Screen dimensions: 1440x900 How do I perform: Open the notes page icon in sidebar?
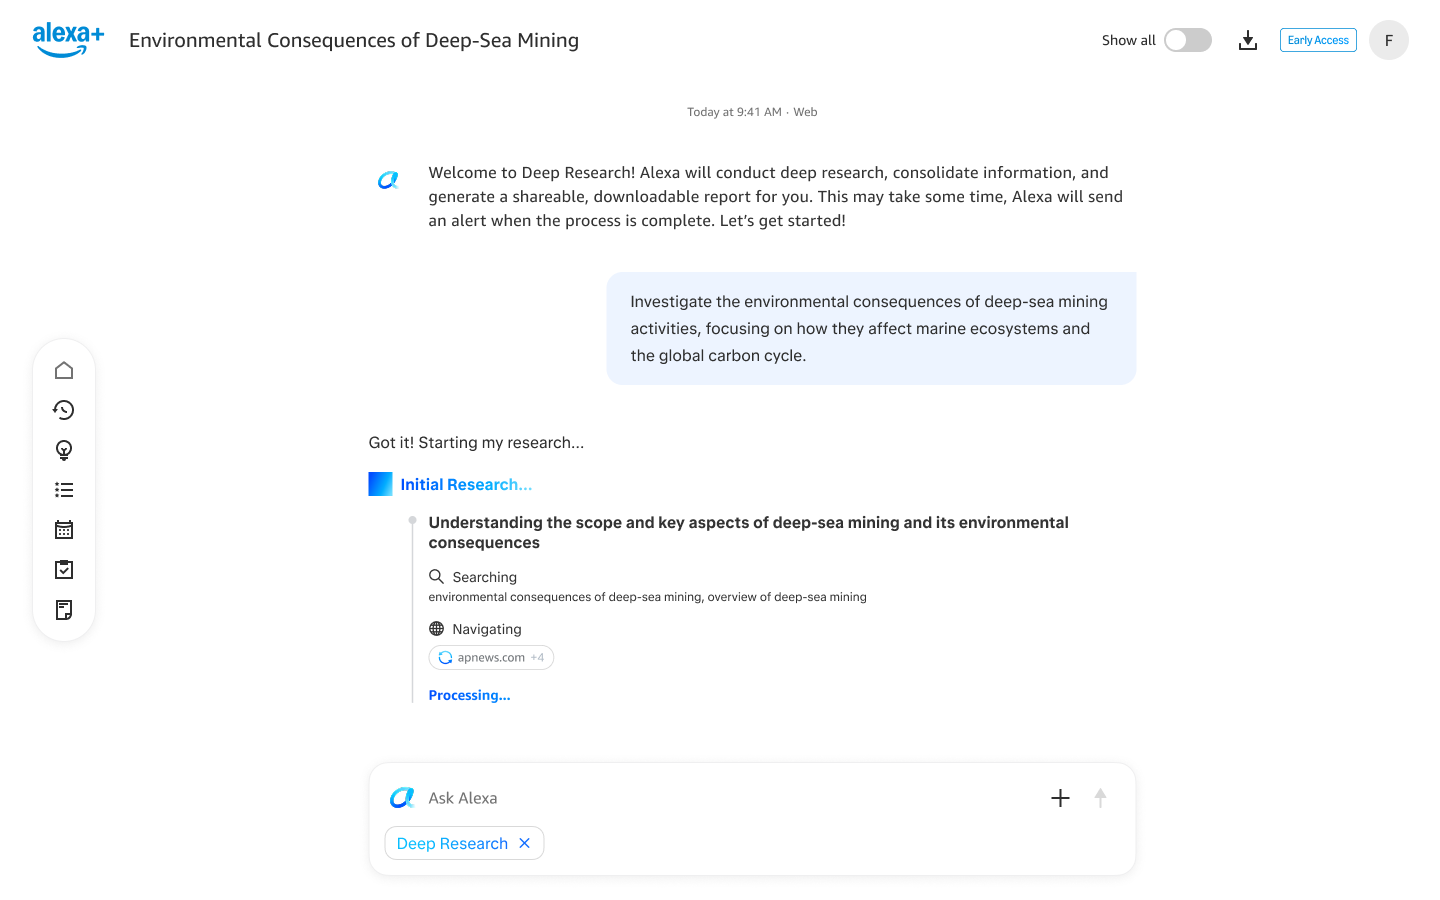[x=64, y=610]
